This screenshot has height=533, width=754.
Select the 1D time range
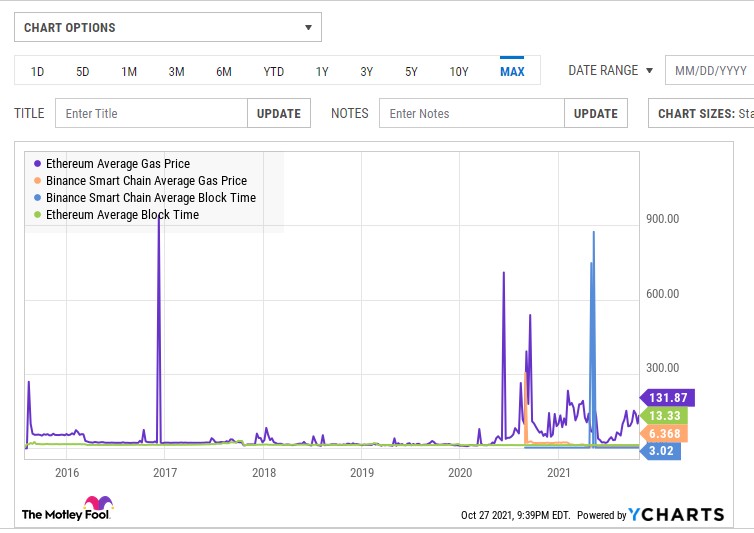38,72
